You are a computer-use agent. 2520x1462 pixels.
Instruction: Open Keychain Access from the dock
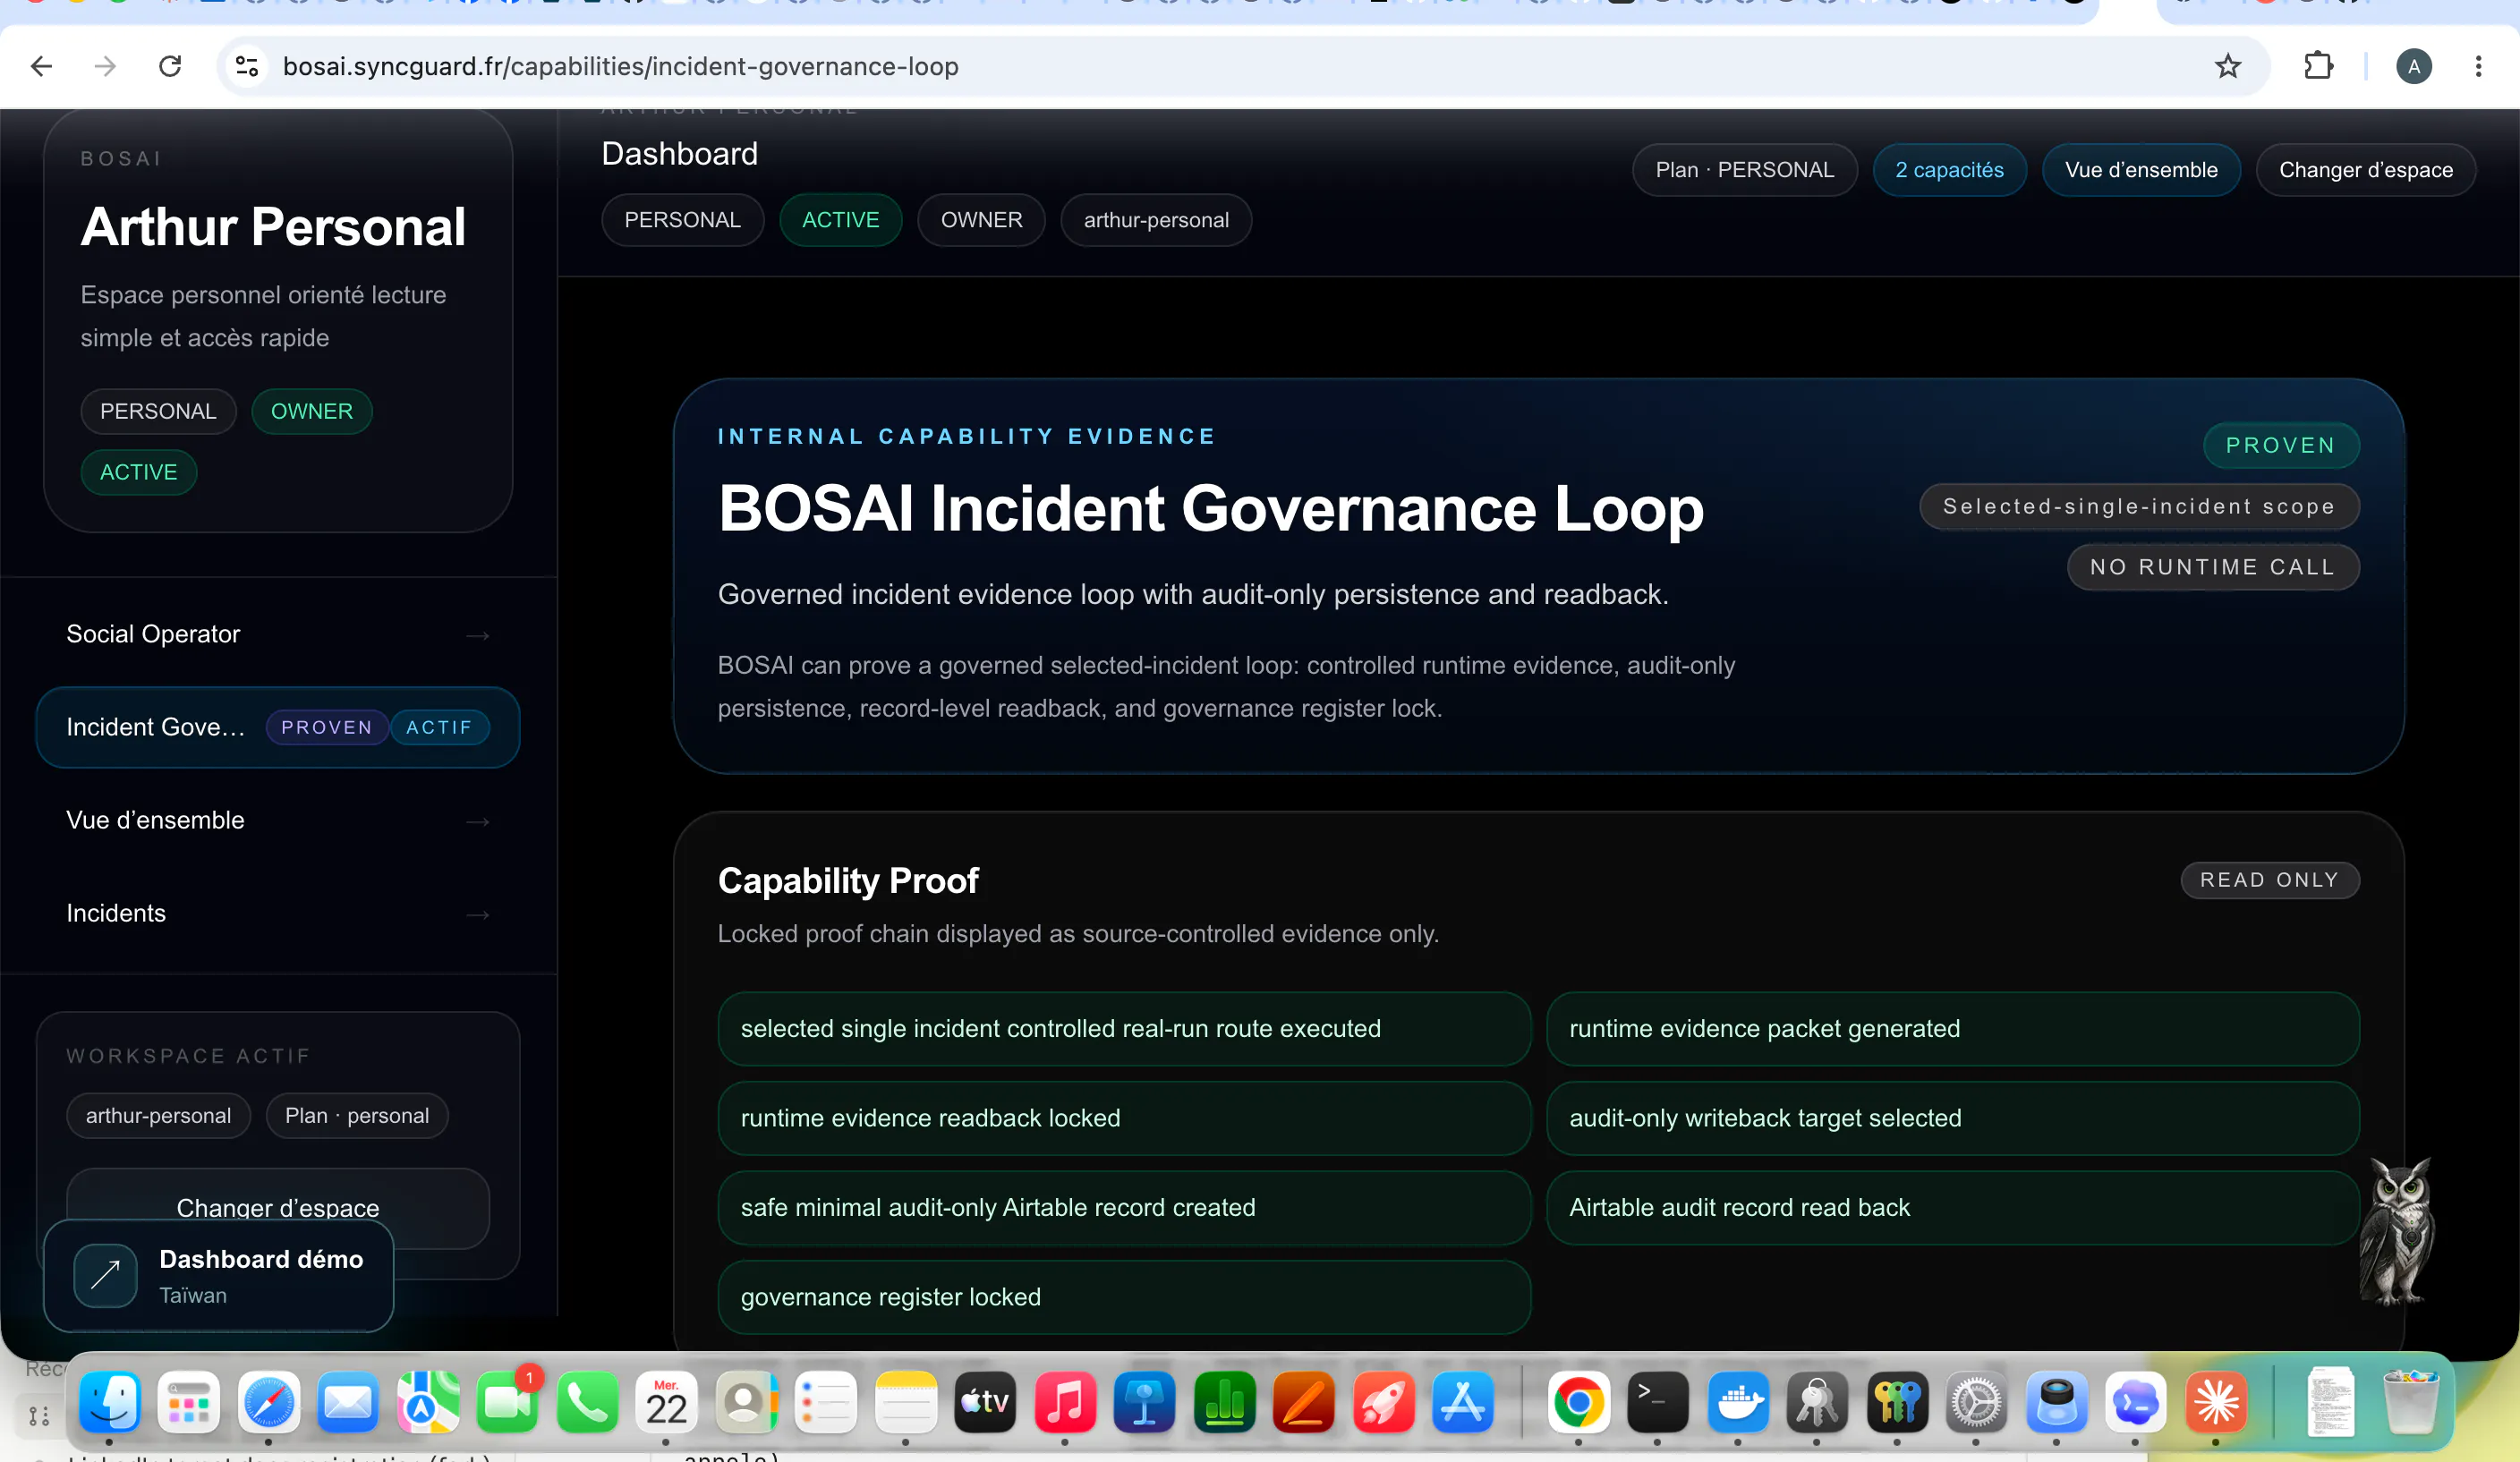[x=1817, y=1402]
